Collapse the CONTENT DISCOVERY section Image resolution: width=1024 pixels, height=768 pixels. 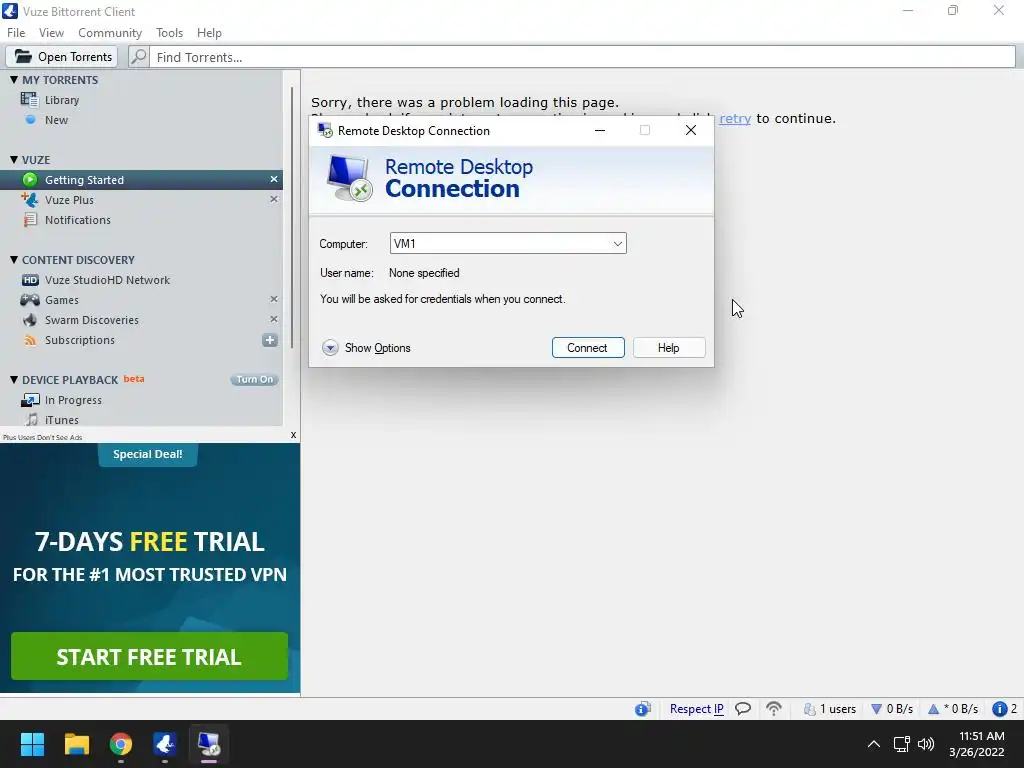click(x=14, y=260)
